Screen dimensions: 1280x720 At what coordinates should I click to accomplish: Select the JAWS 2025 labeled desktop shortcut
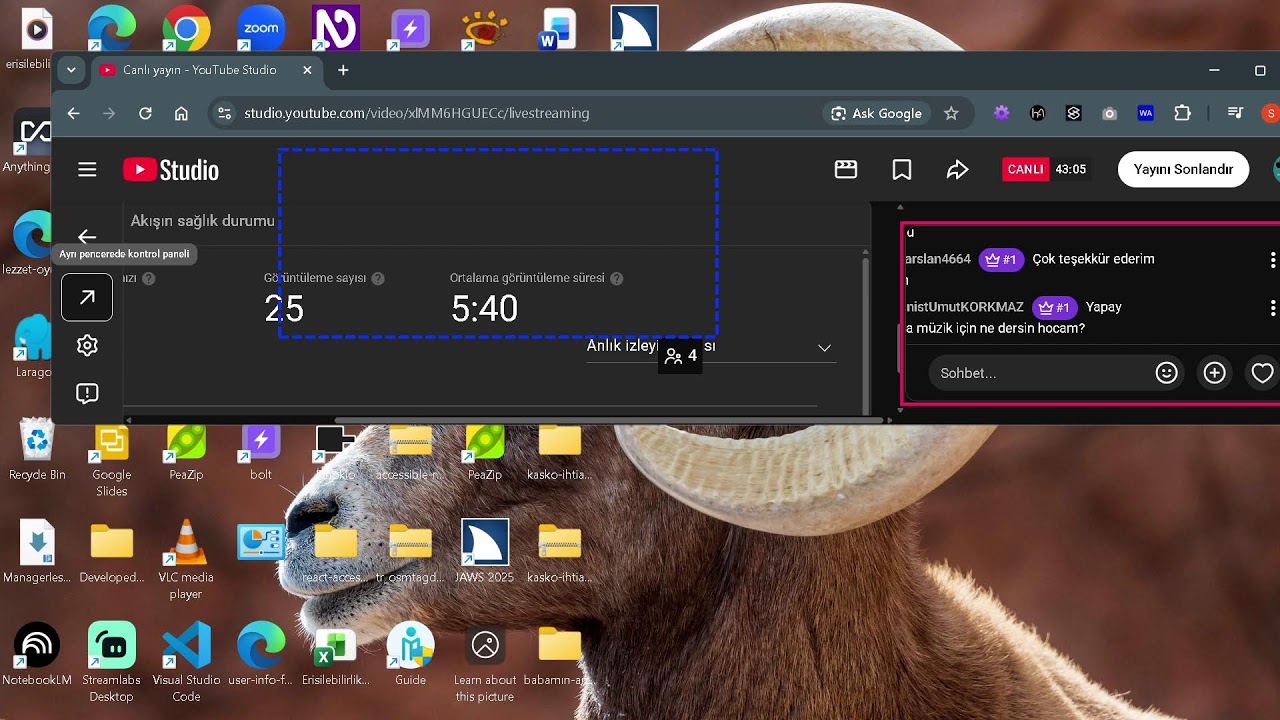pos(485,552)
